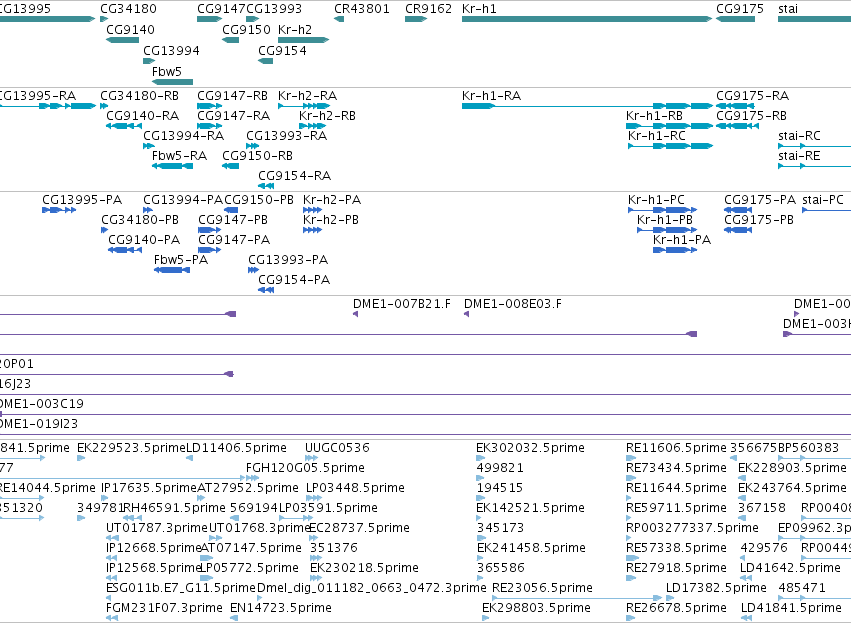Select the UUGC0536 EST label
This screenshot has height=623, width=851.
coord(337,448)
